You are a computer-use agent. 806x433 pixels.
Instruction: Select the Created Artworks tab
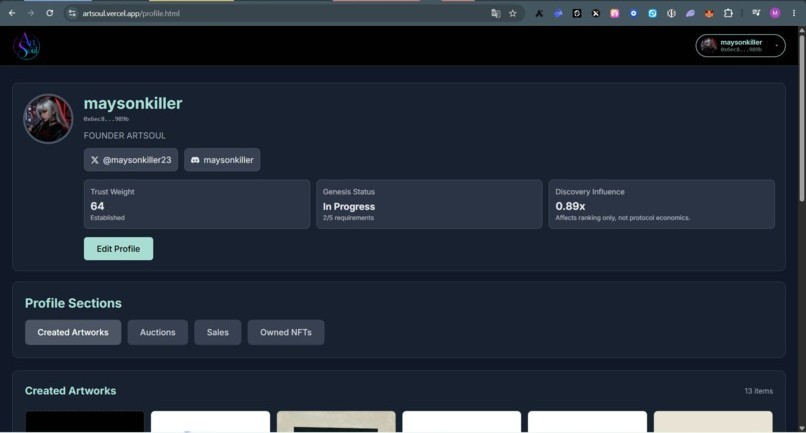[x=73, y=333]
